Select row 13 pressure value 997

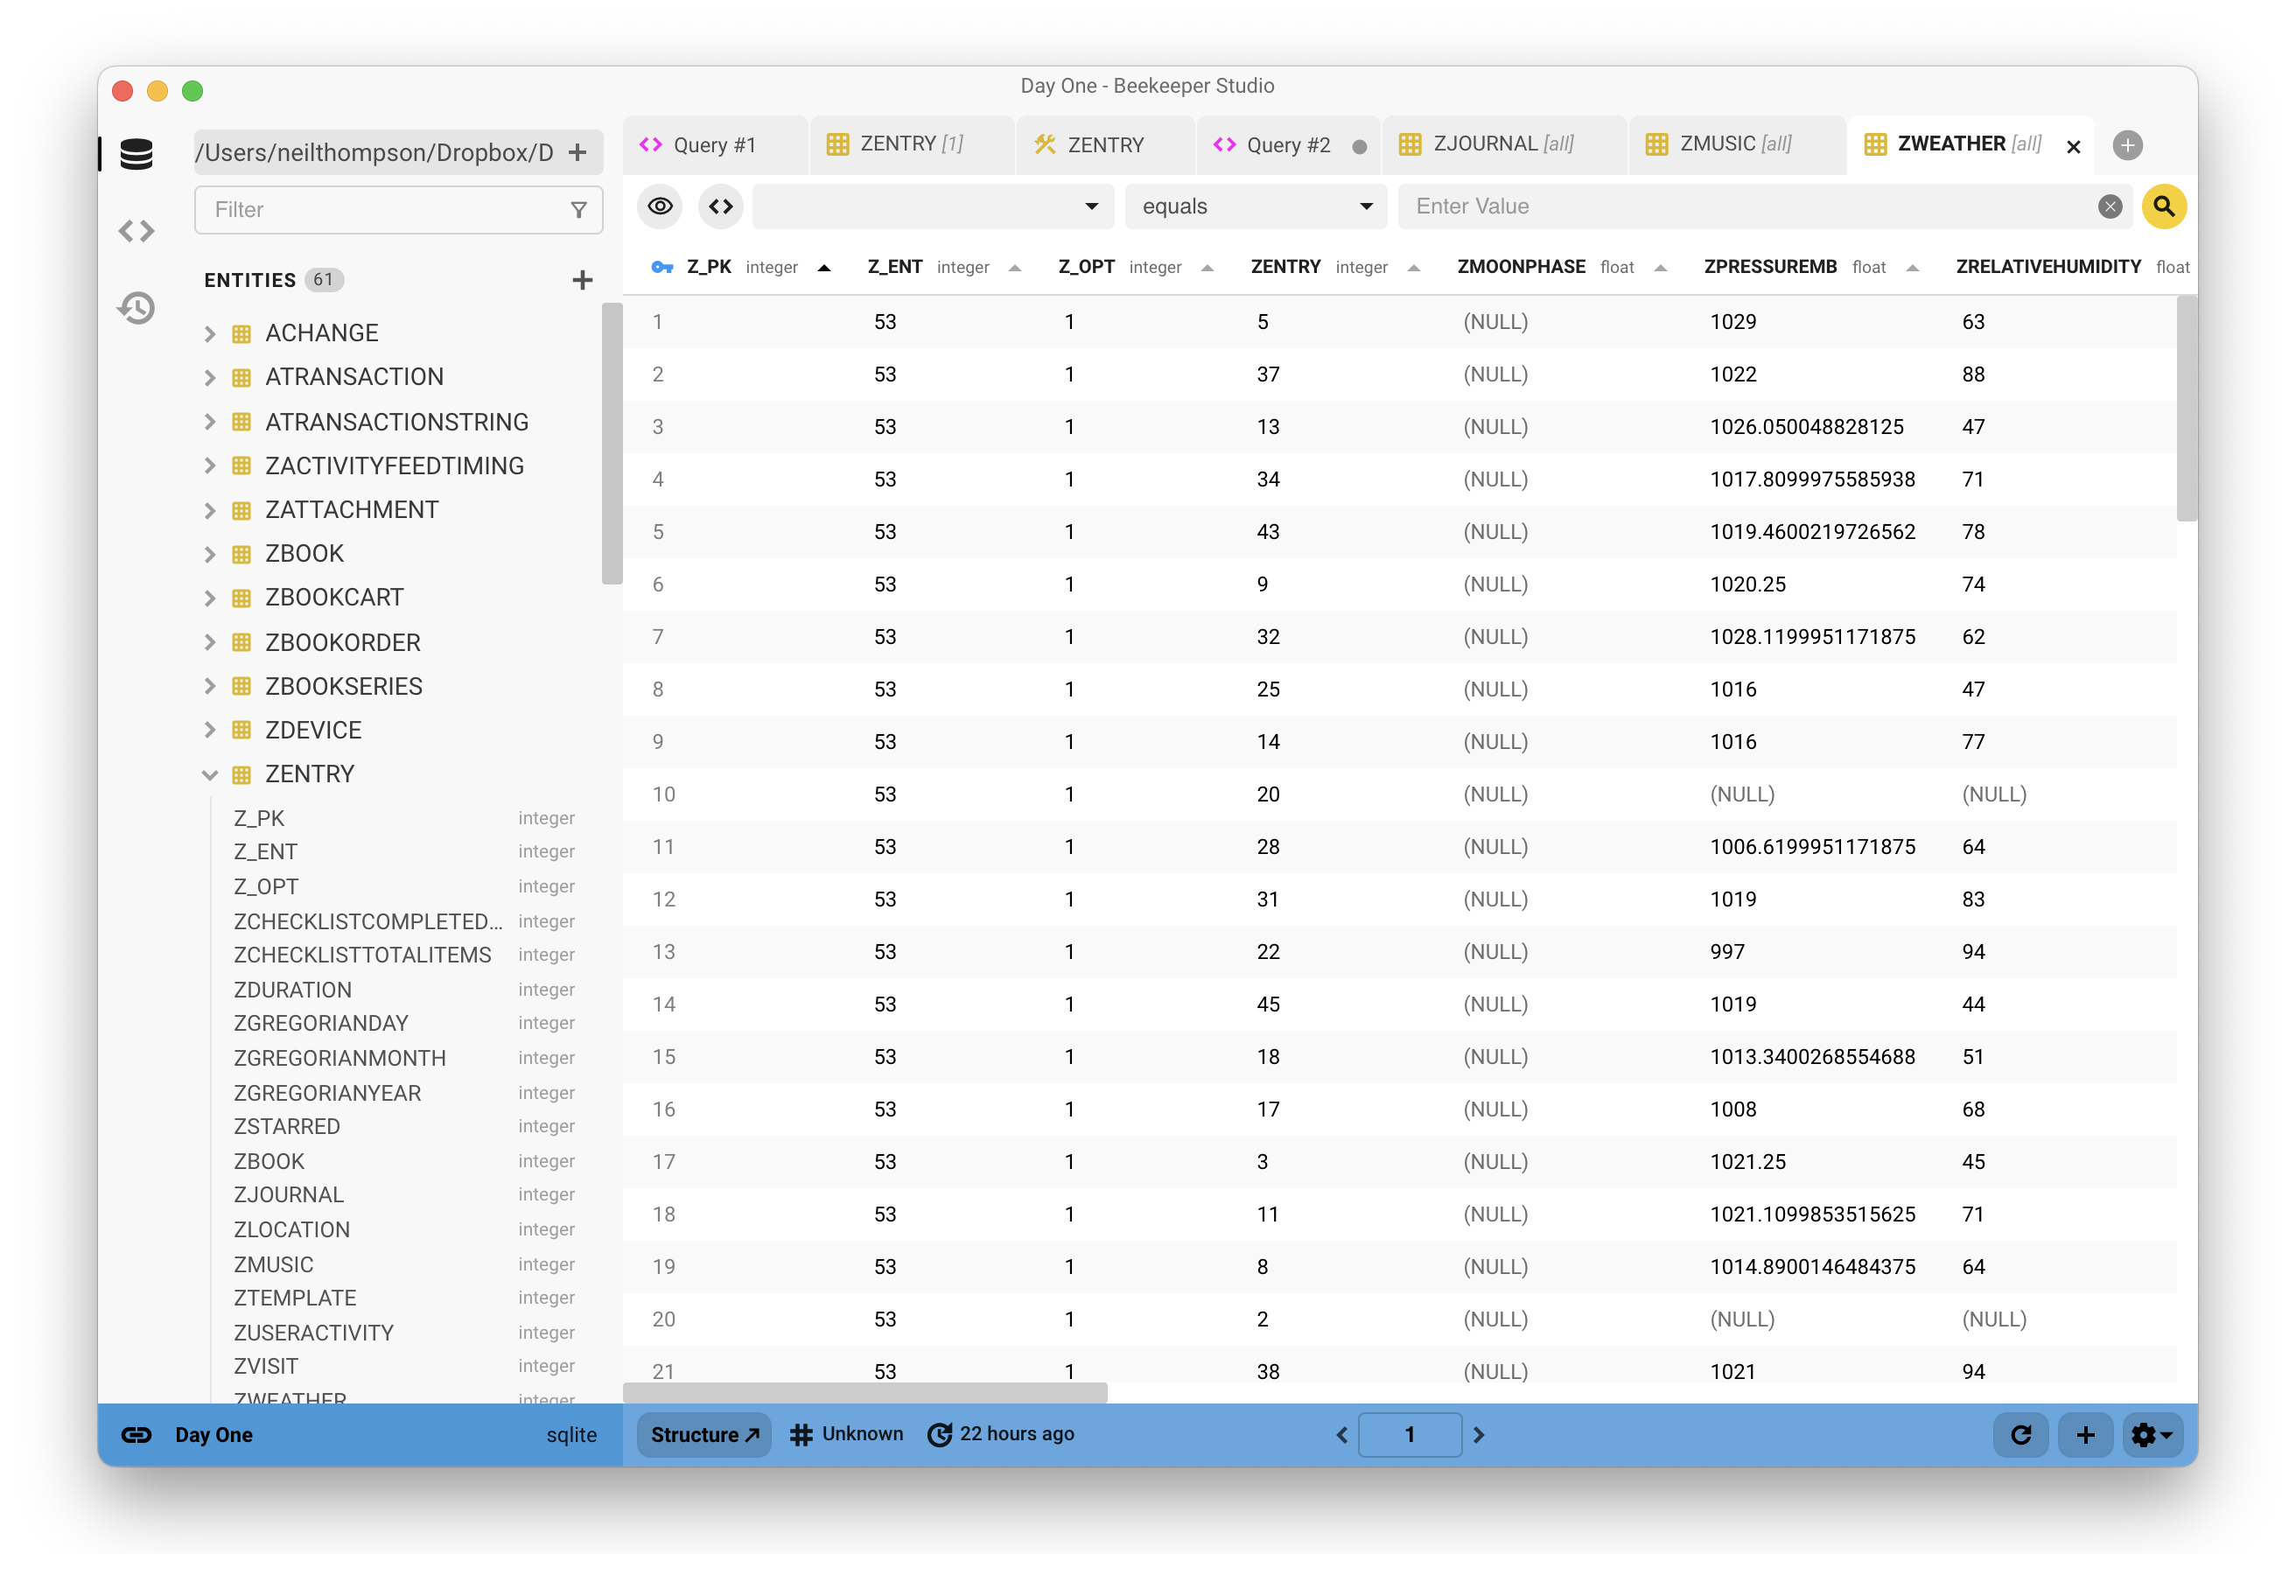[x=1727, y=952]
